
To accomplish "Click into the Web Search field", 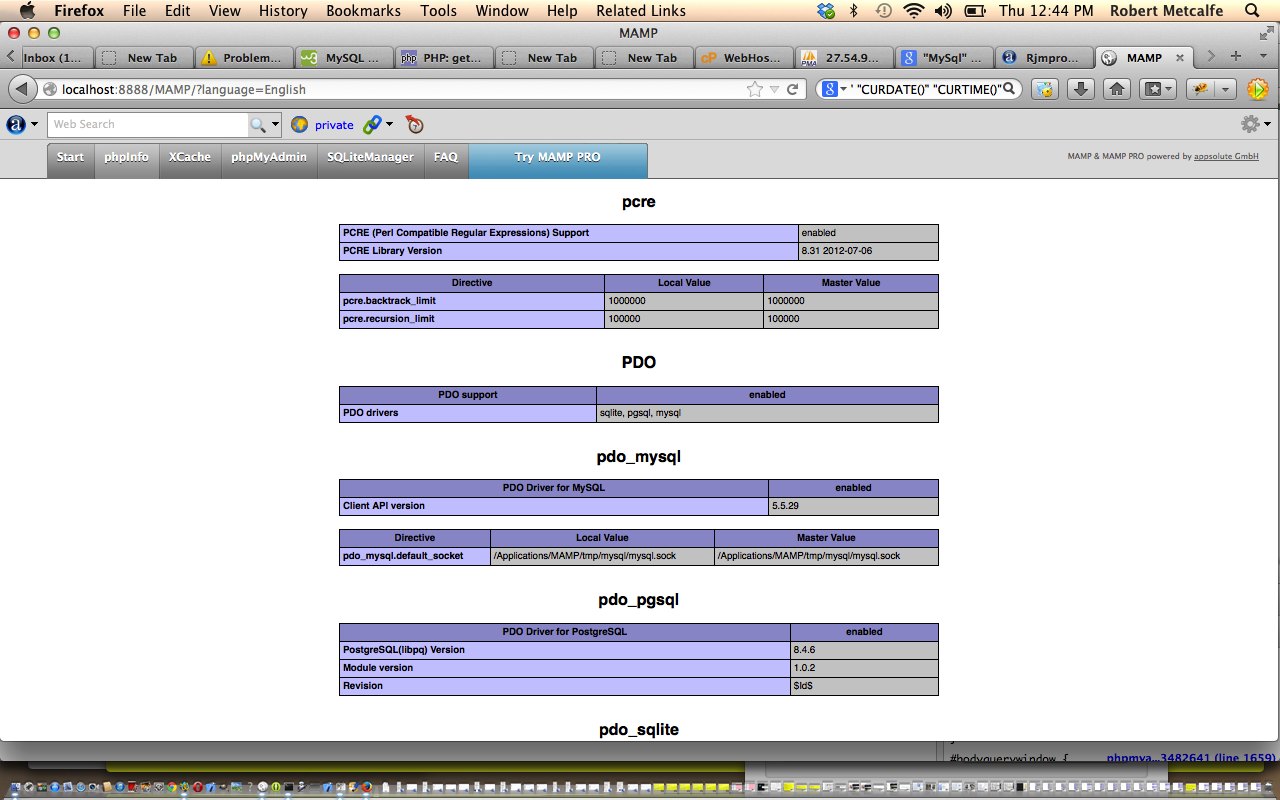I will 148,125.
